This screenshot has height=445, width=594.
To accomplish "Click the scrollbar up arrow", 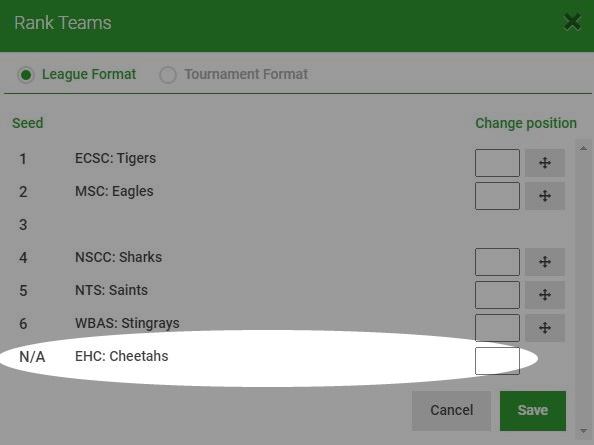I will tap(583, 148).
